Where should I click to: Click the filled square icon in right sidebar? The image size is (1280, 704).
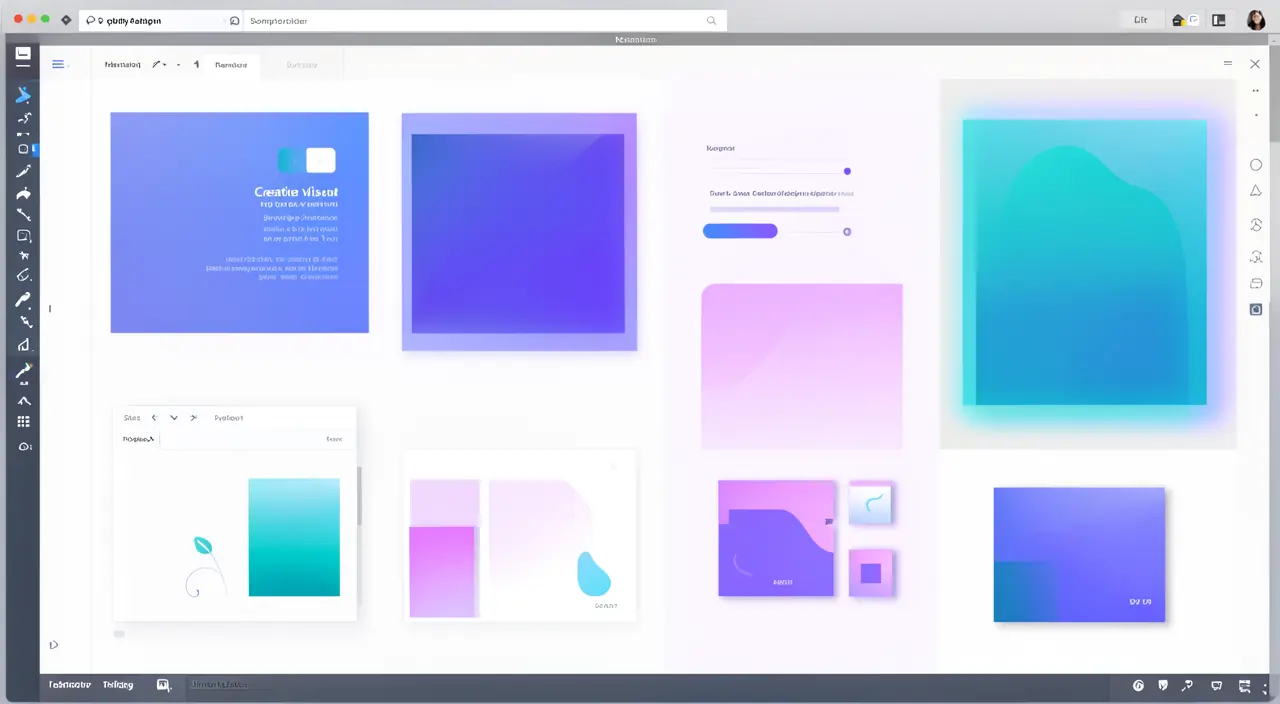tap(1256, 310)
